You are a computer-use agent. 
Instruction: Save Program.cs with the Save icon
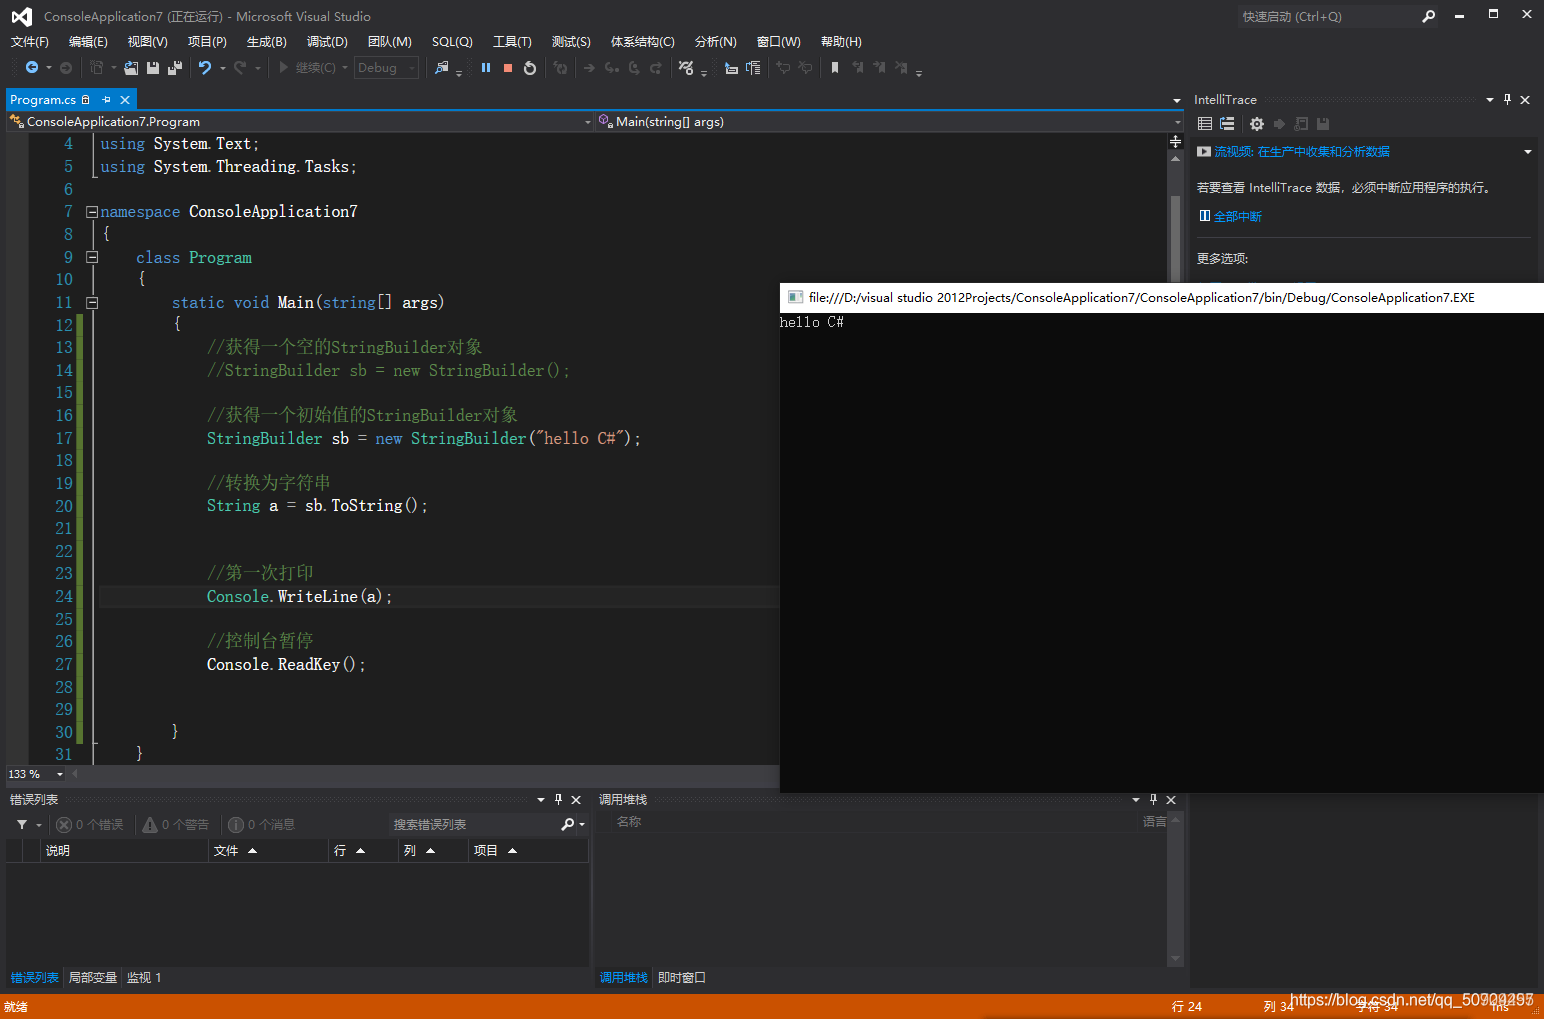point(153,68)
